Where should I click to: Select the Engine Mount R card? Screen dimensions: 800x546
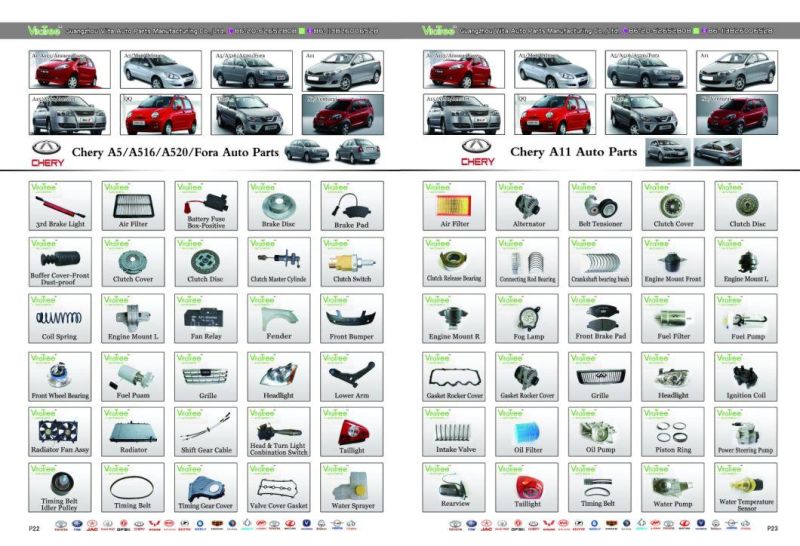pos(454,318)
